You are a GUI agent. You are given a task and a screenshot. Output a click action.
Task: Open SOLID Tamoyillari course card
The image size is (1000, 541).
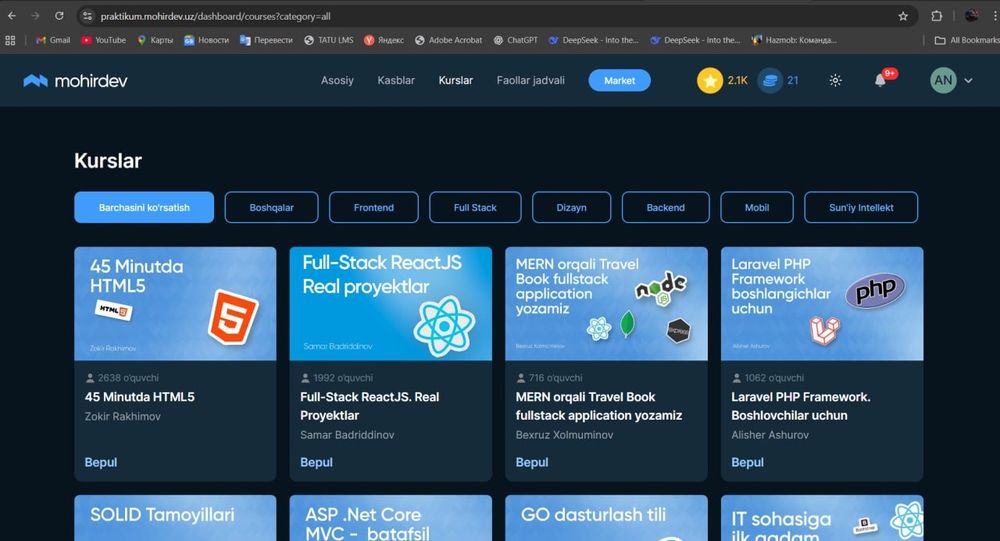pyautogui.click(x=175, y=518)
